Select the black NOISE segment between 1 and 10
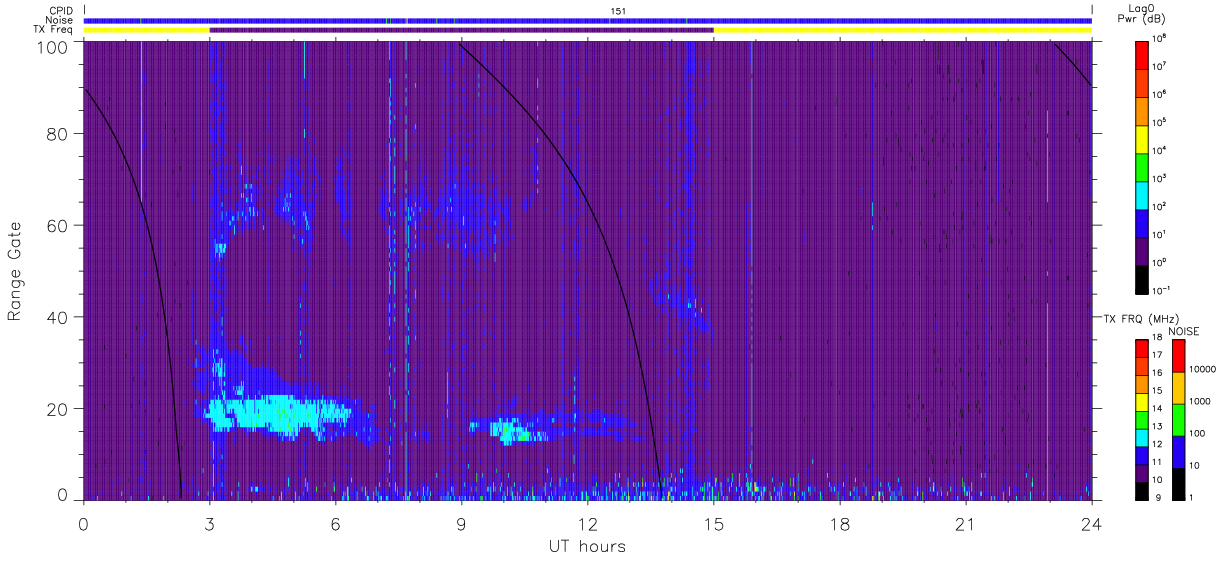 (1178, 482)
